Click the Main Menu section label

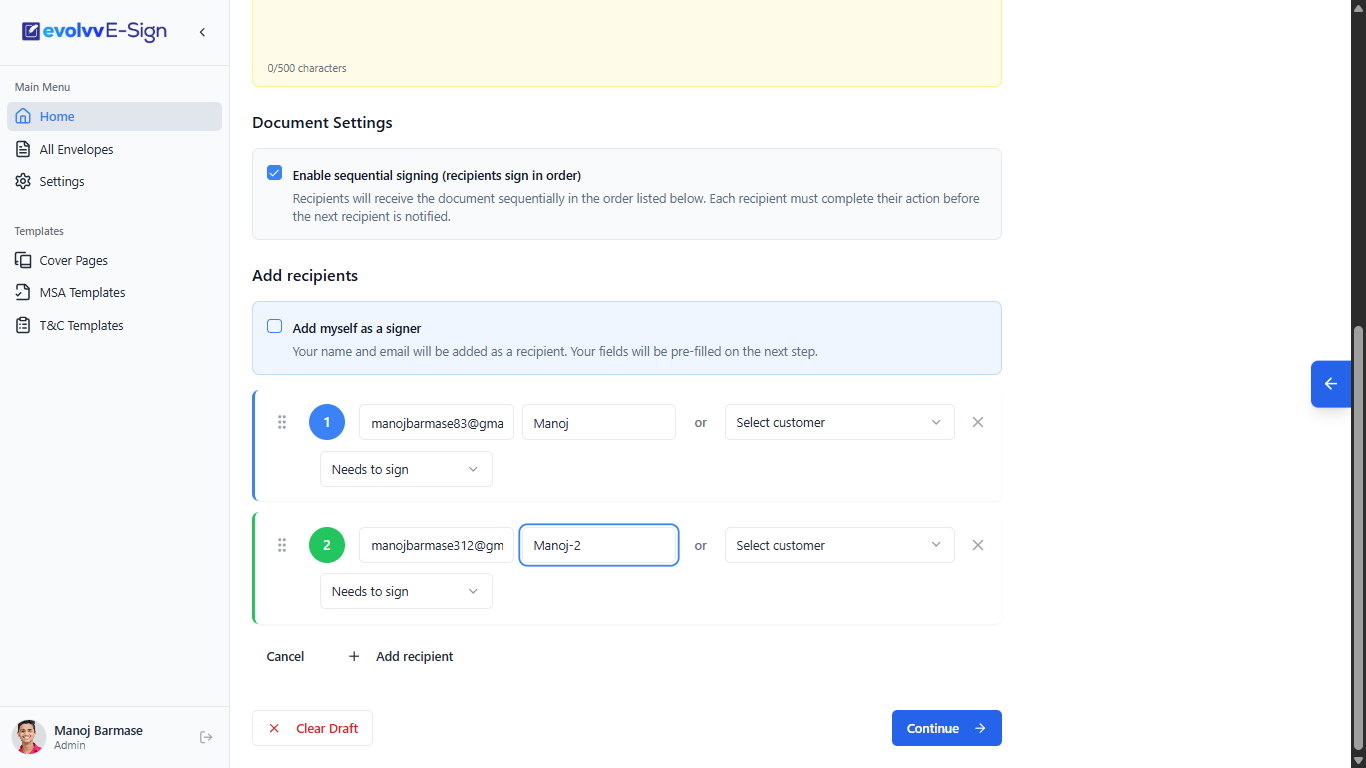click(x=42, y=87)
